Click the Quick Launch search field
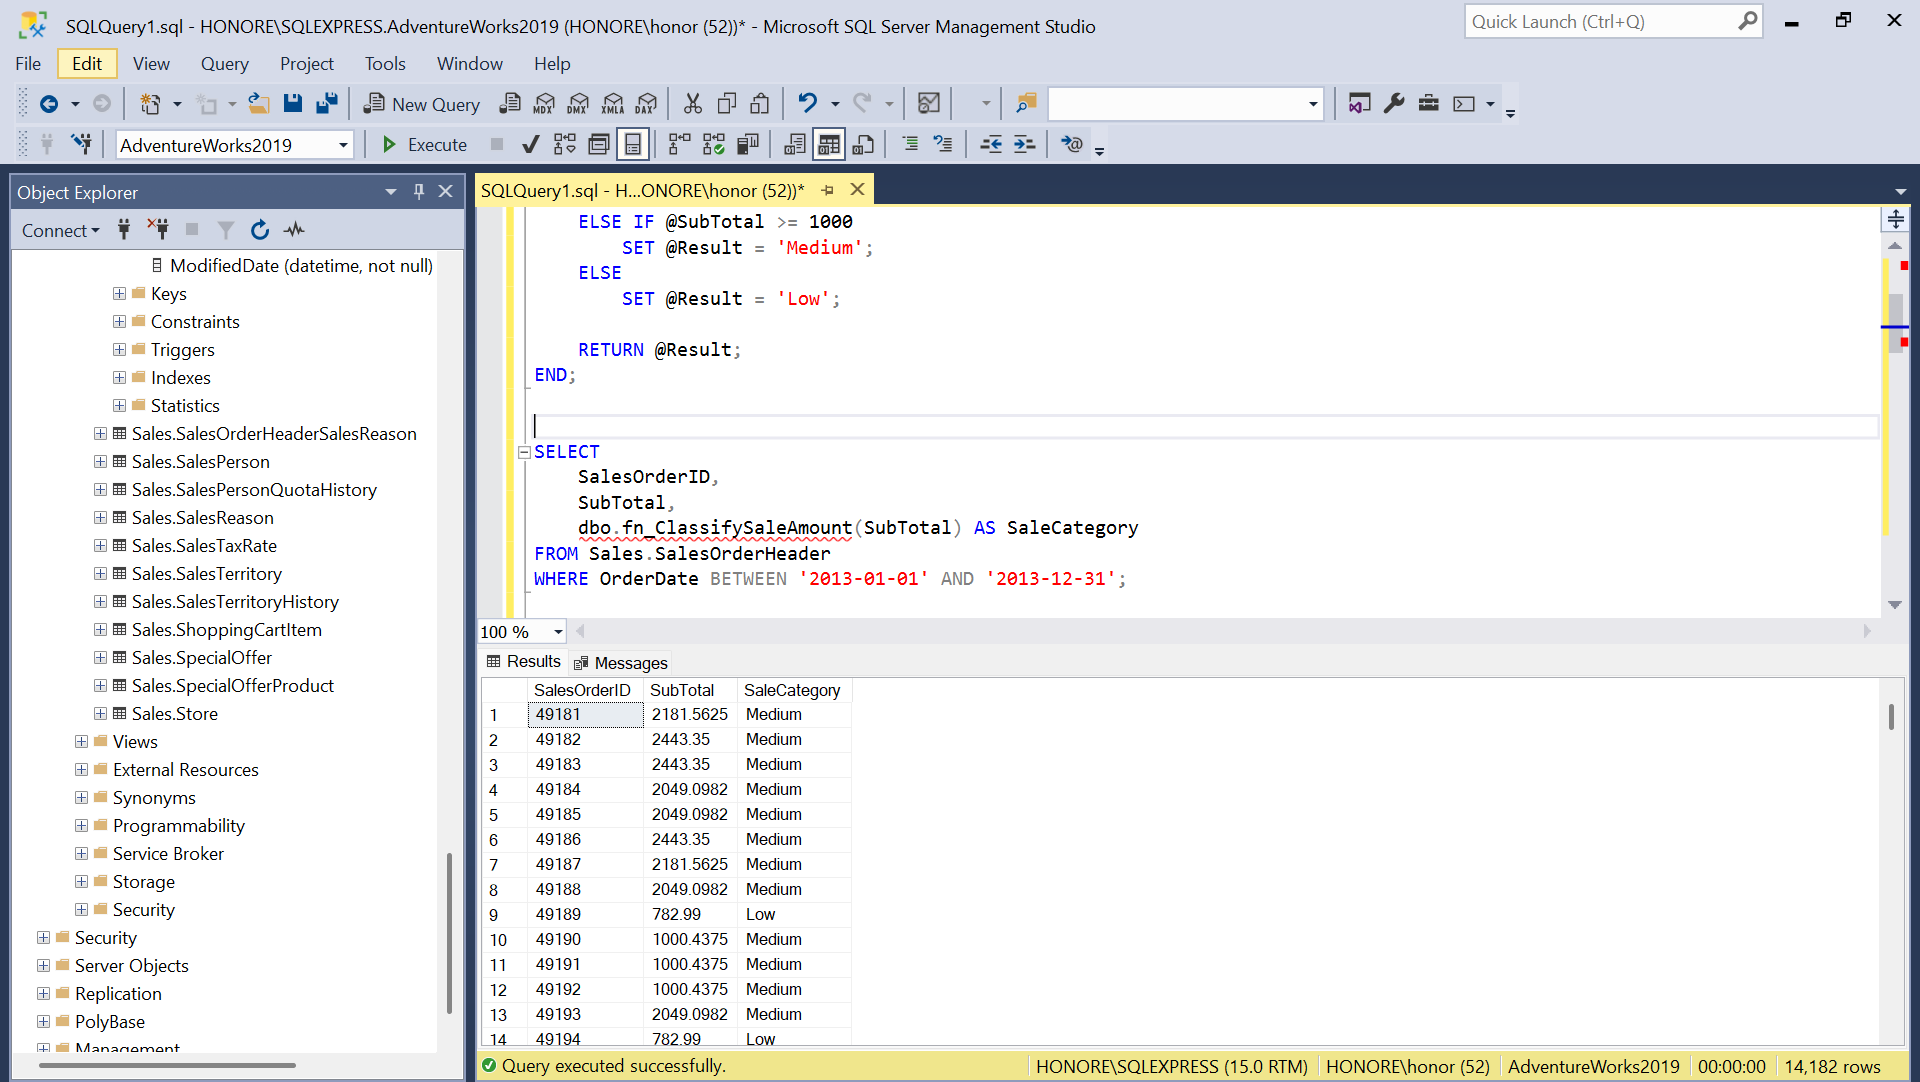 1600,22
